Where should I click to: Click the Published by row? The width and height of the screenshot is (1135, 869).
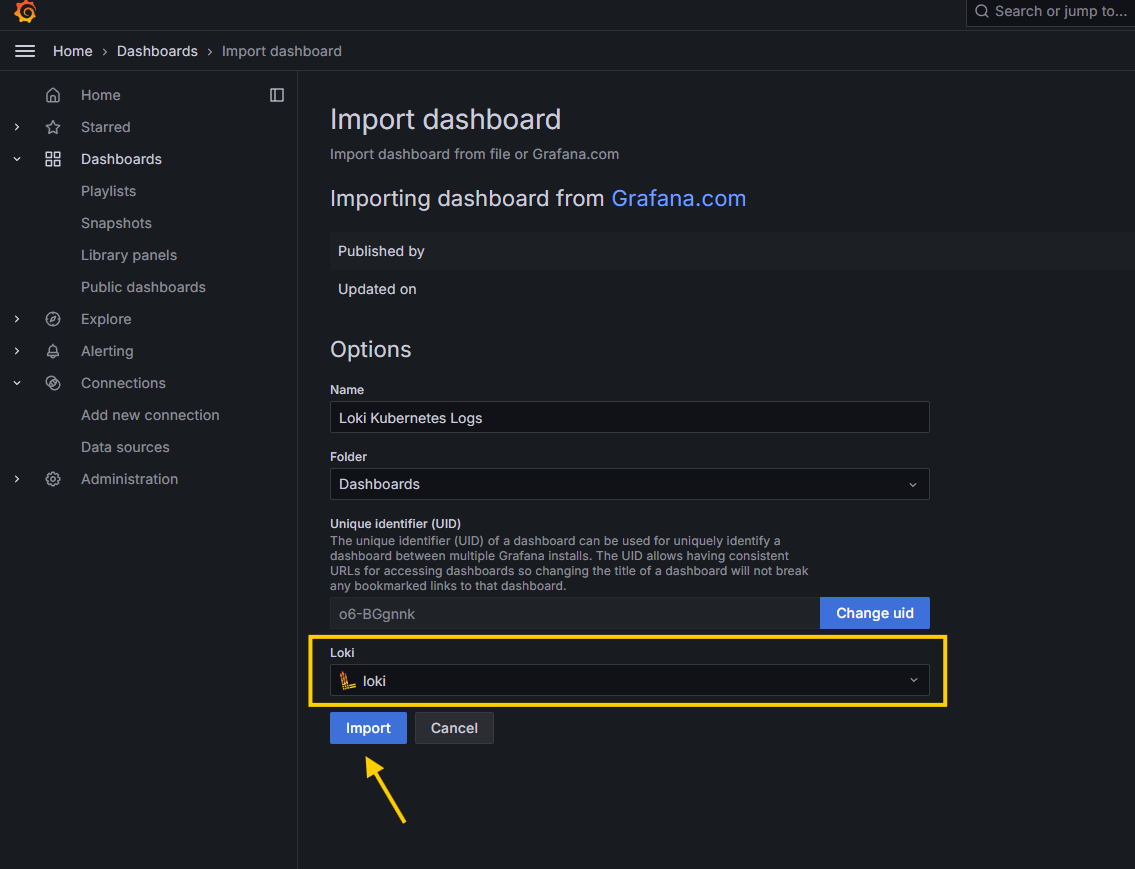point(732,251)
